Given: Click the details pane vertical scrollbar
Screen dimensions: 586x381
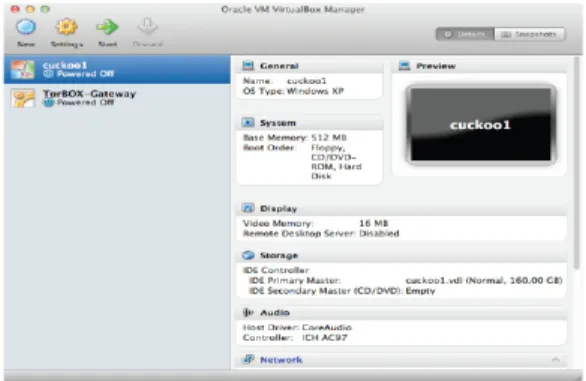Looking at the screenshot, I should (x=578, y=163).
